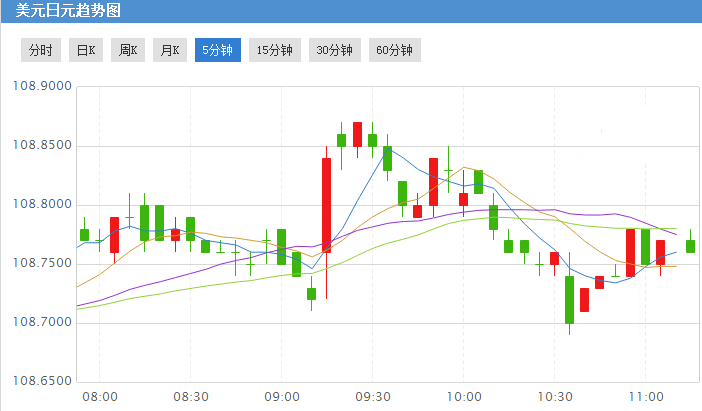Open the 周K weekly chart tab
Viewport: 702px width, 411px height.
point(127,50)
